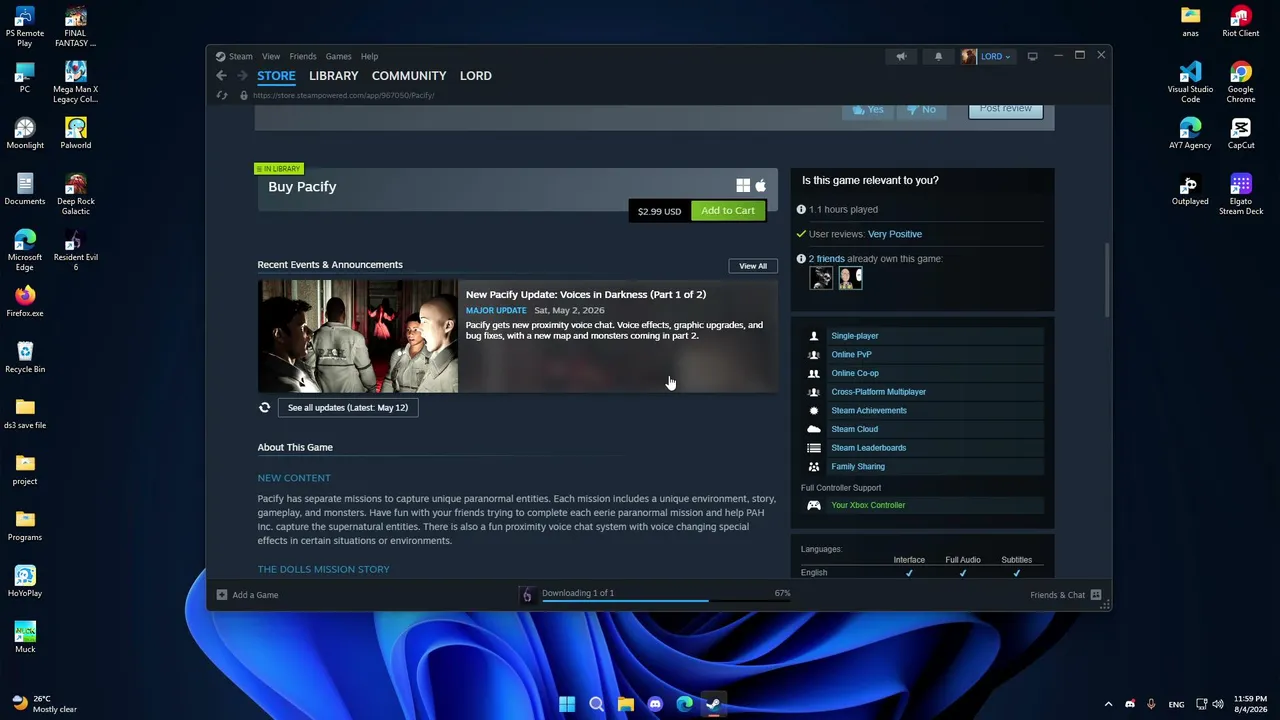The image size is (1280, 720).
Task: Click View All events button
Action: pos(753,266)
